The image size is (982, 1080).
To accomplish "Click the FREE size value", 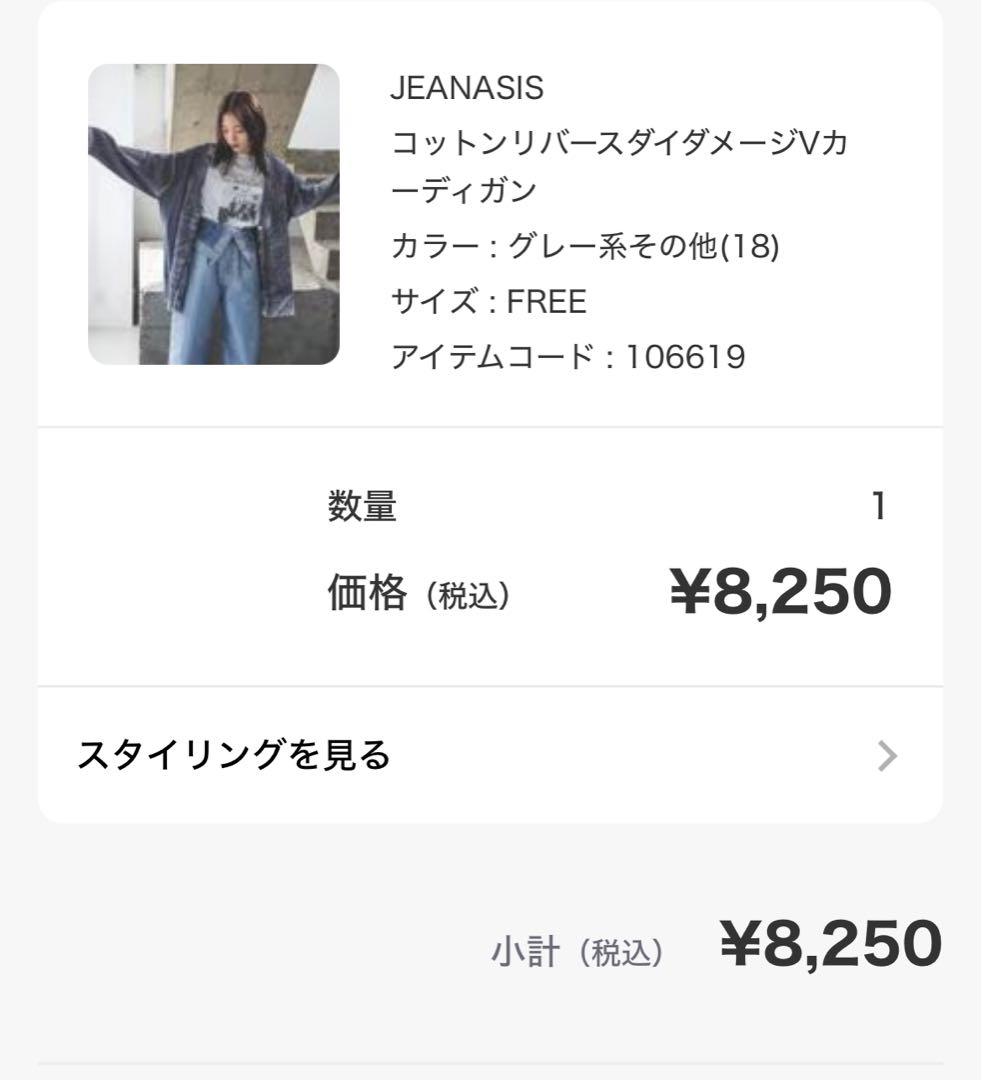I will coord(547,301).
